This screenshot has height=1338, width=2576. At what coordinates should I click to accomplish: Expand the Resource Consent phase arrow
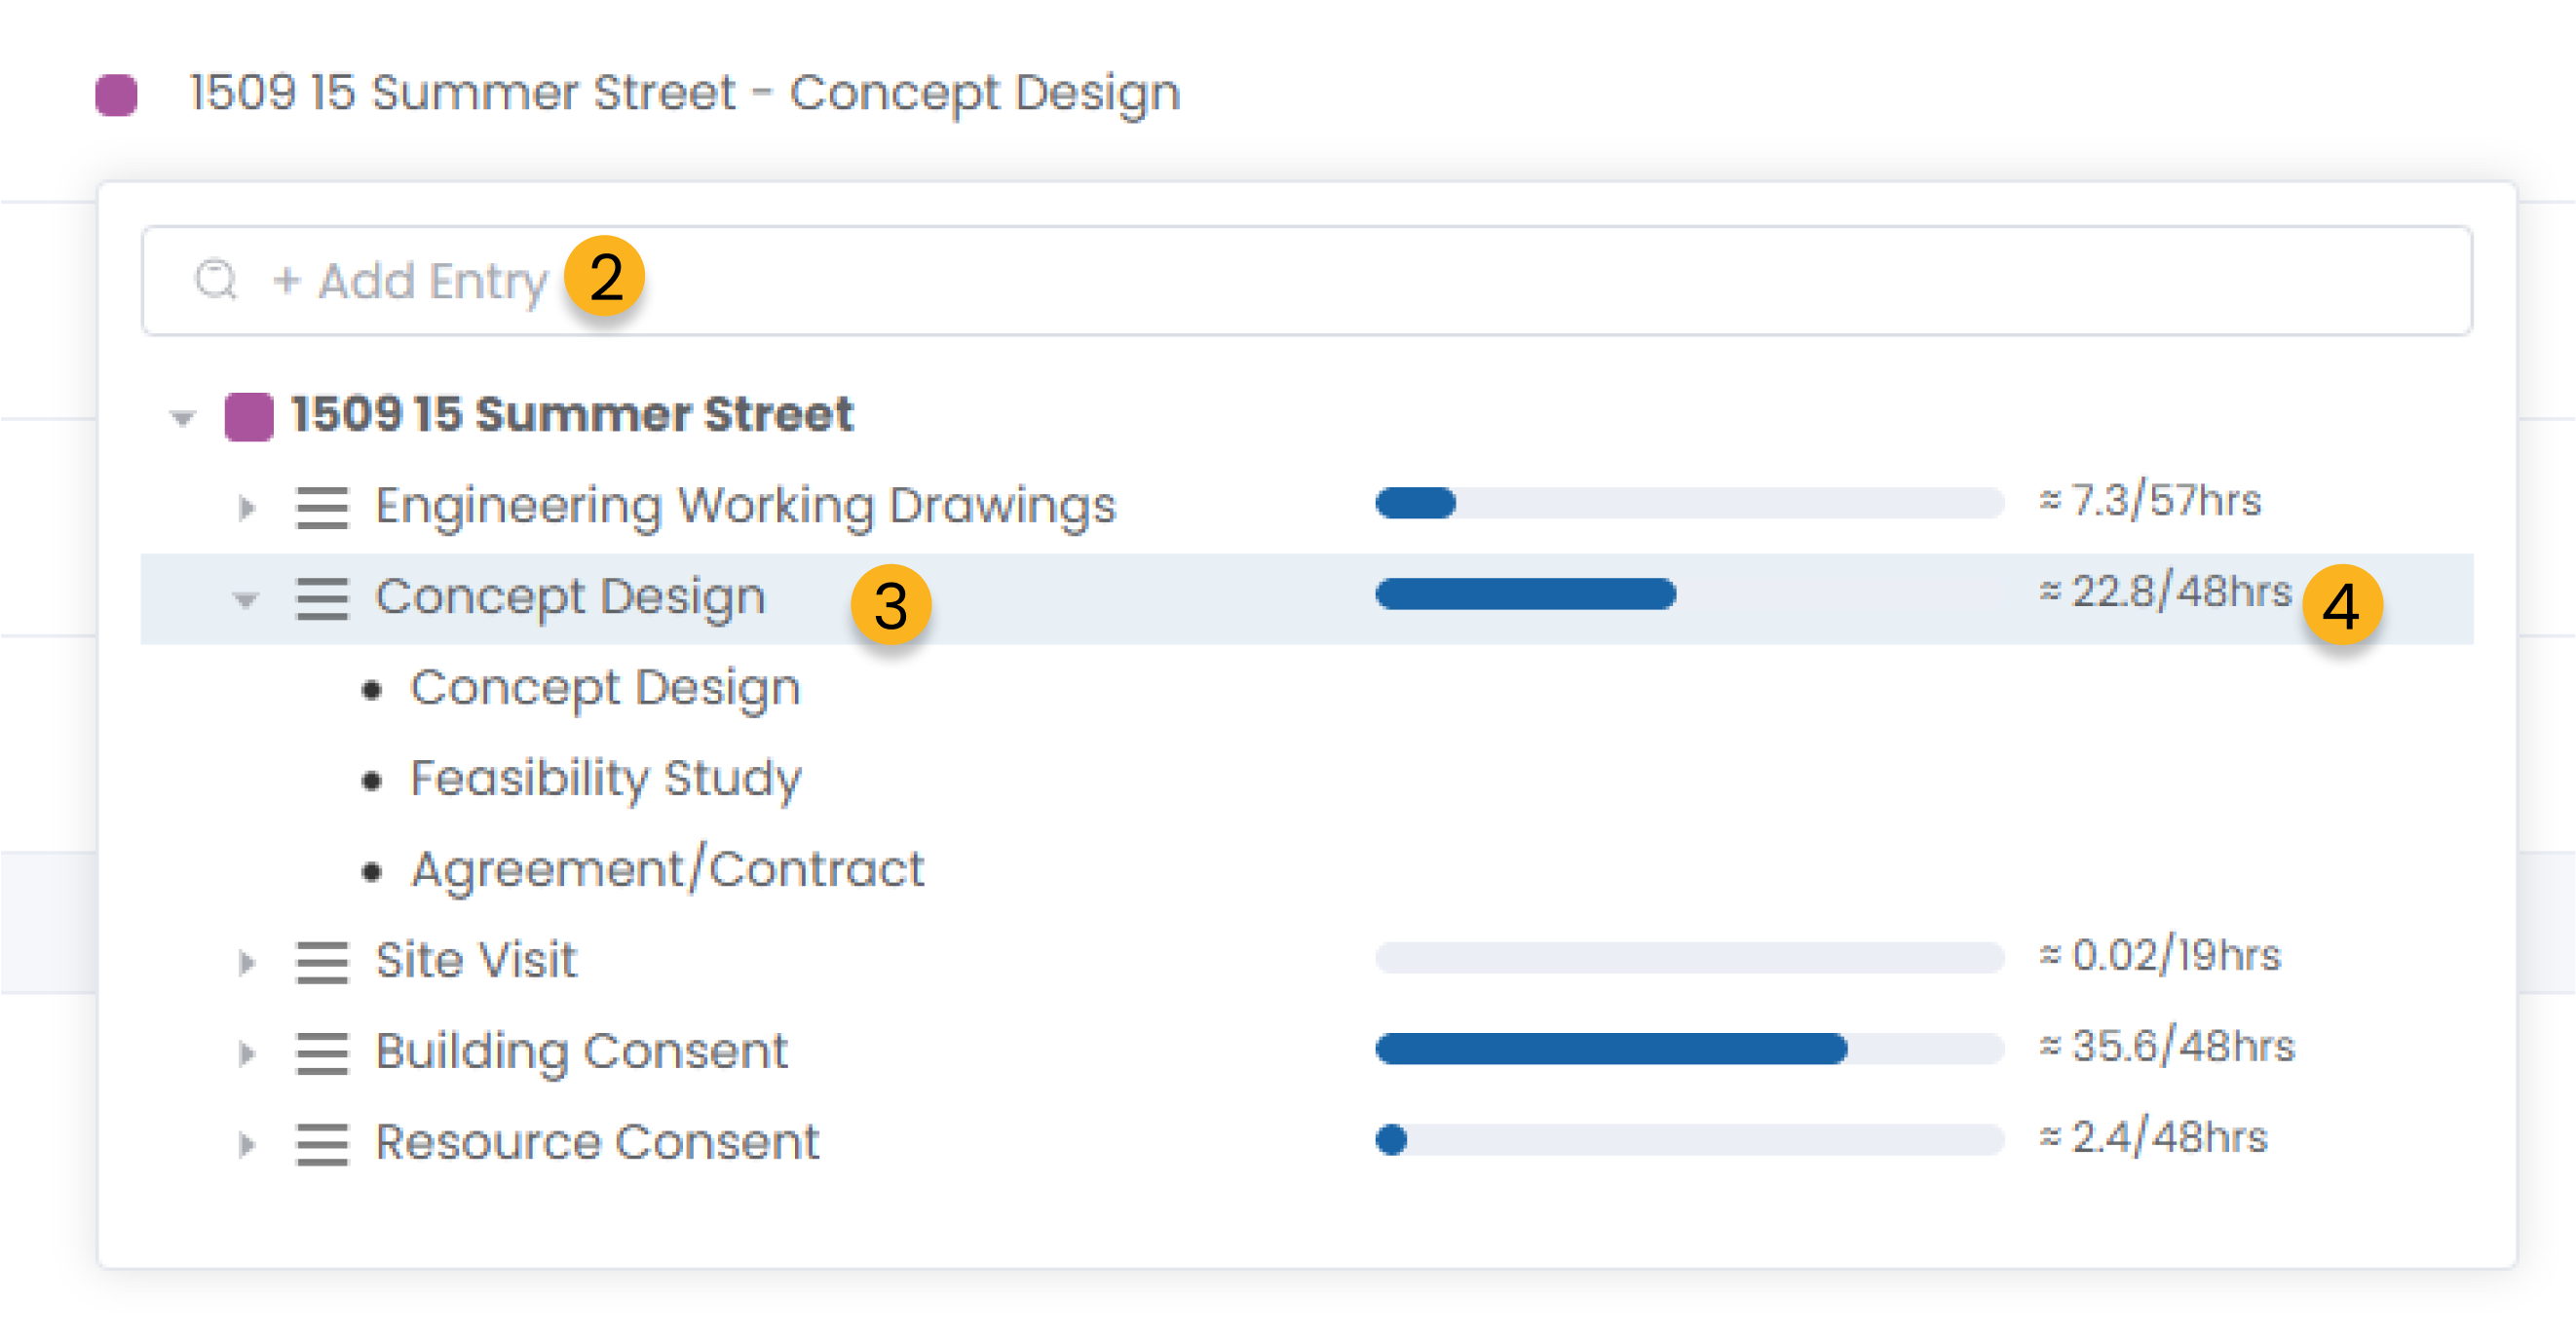(x=247, y=1145)
